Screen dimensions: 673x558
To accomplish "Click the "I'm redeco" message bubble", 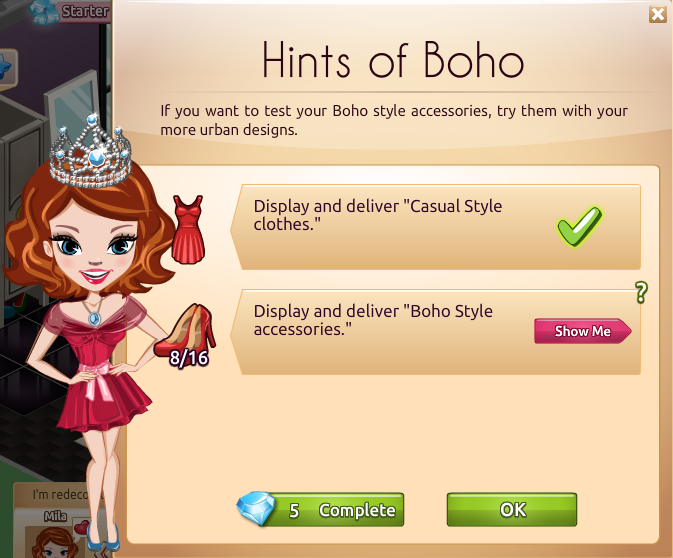I will click(60, 494).
